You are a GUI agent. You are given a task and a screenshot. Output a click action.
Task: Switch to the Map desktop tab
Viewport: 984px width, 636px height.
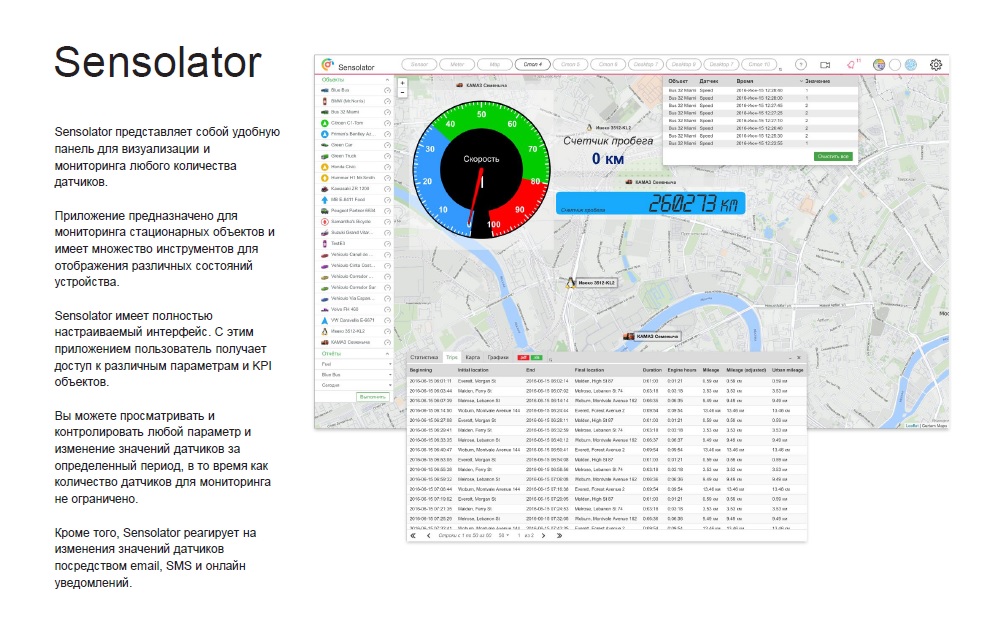pyautogui.click(x=495, y=65)
